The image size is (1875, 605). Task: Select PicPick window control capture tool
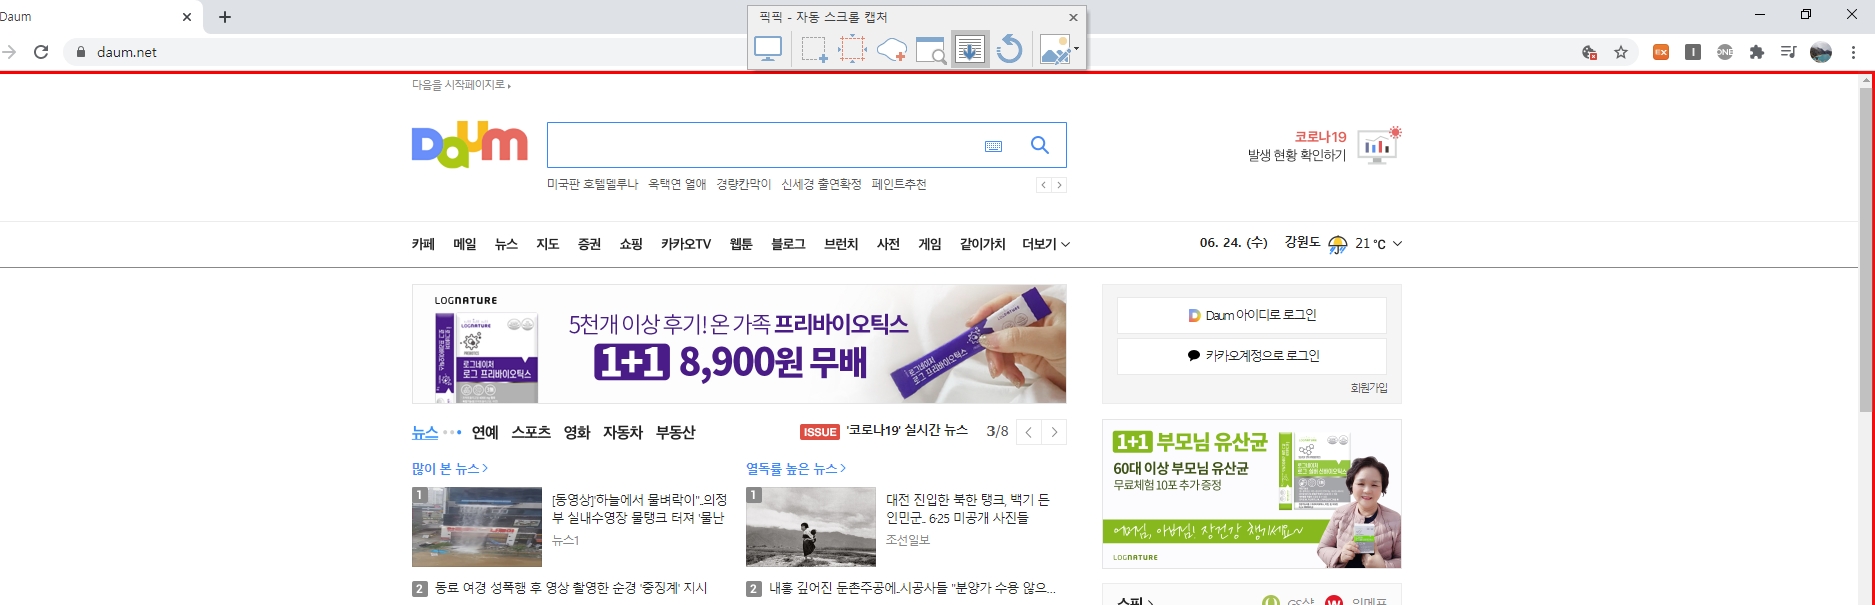pos(931,49)
